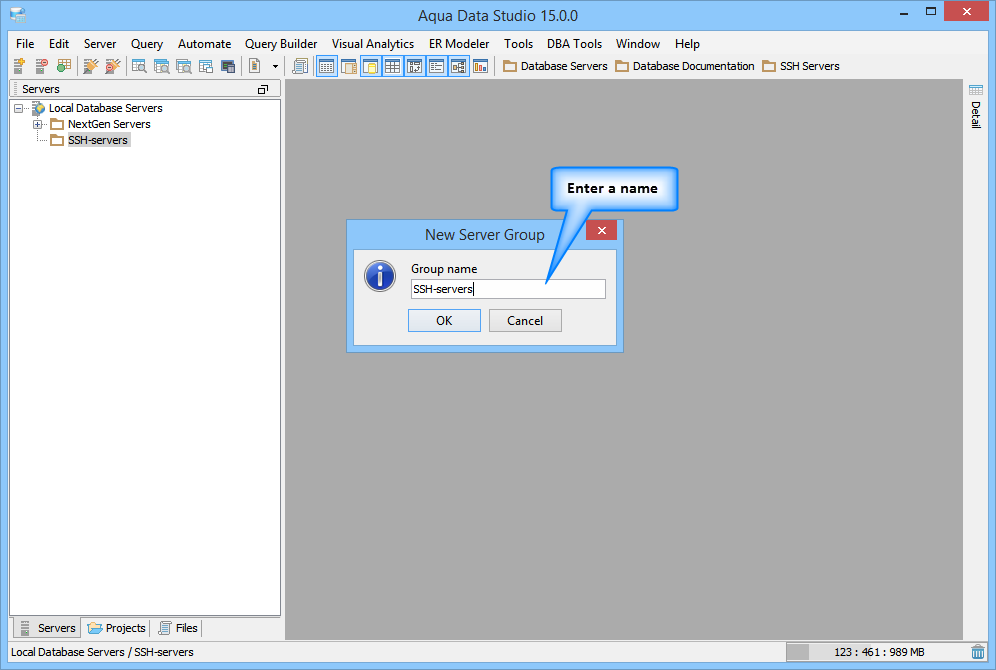
Task: Open the Window menu
Action: coord(638,44)
